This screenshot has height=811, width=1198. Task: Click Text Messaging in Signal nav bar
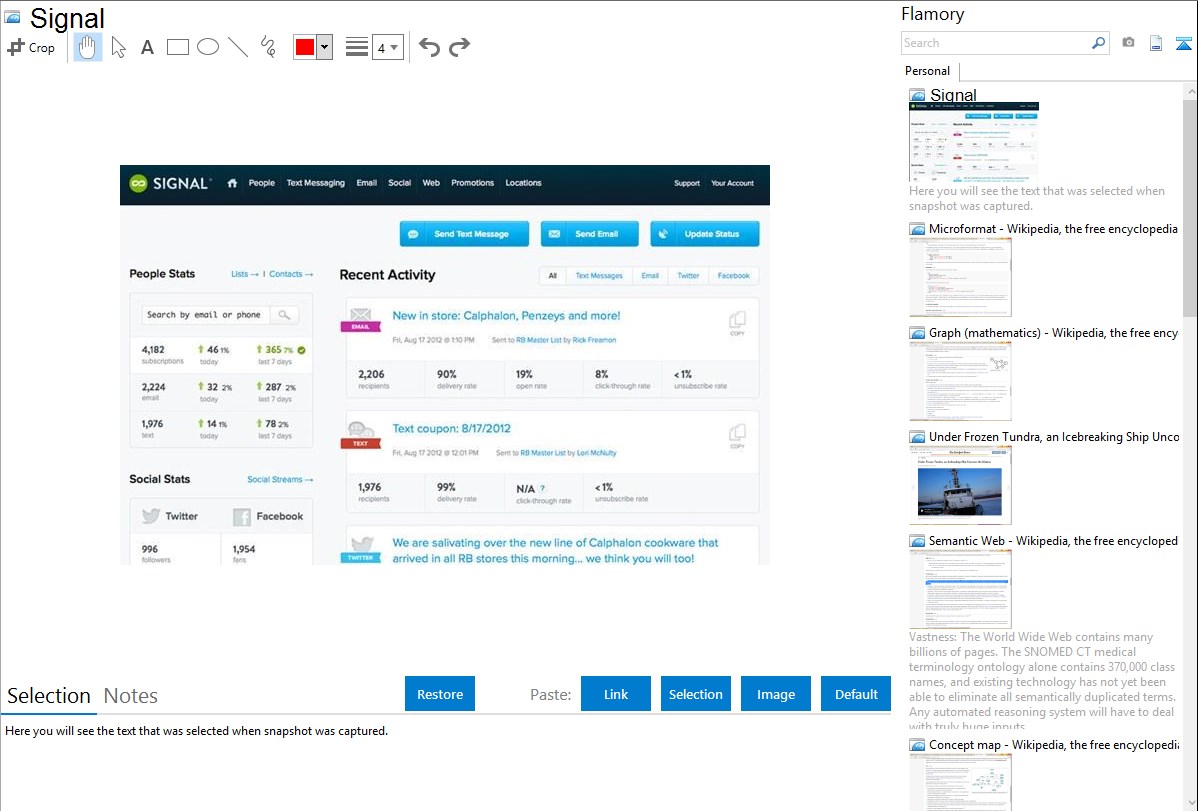coord(316,183)
